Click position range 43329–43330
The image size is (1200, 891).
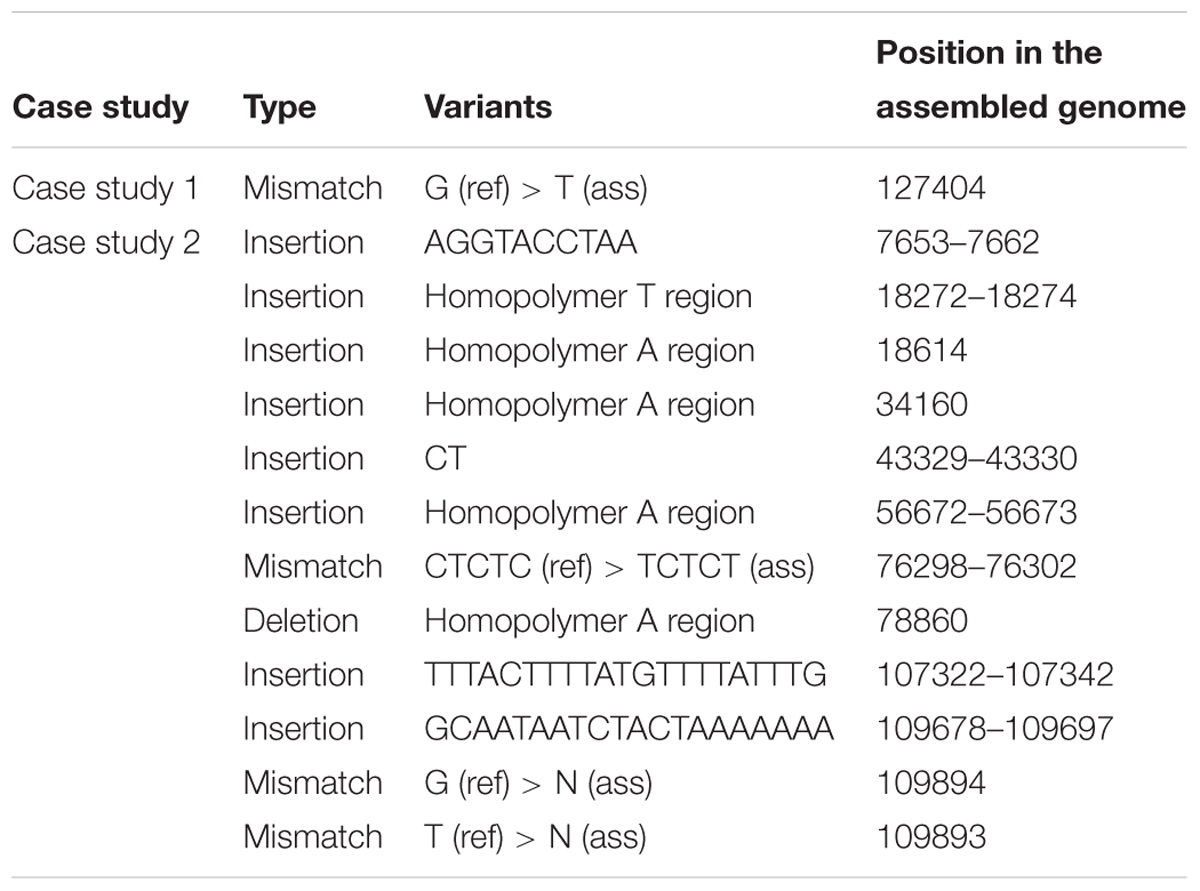pos(977,458)
